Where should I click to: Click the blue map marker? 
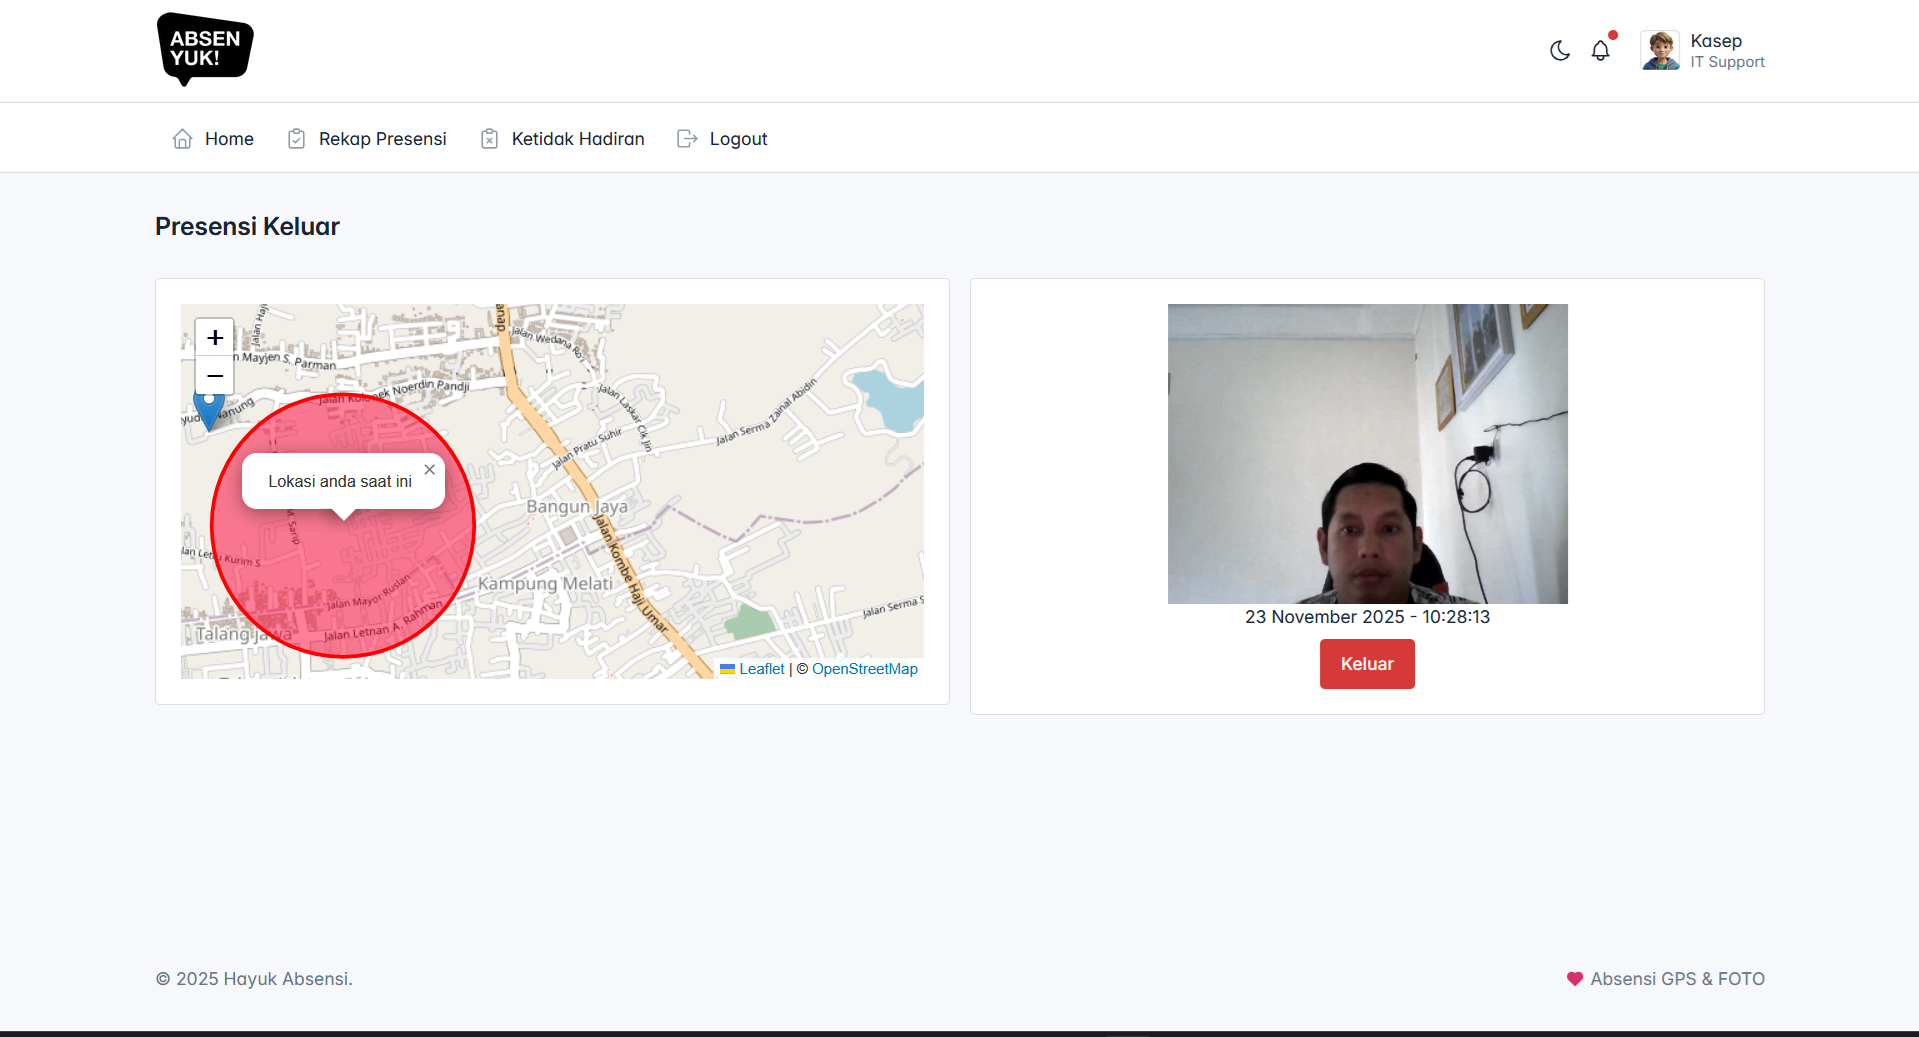(208, 410)
